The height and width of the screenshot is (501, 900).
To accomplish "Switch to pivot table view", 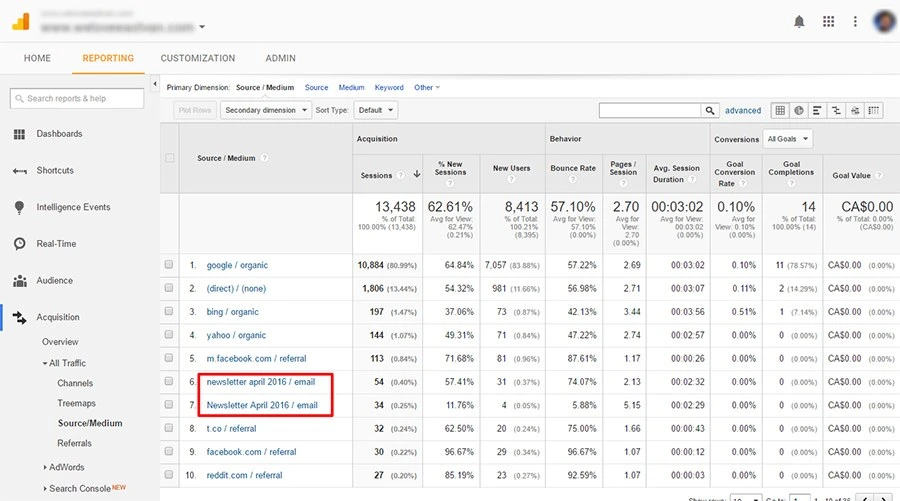I will click(874, 110).
